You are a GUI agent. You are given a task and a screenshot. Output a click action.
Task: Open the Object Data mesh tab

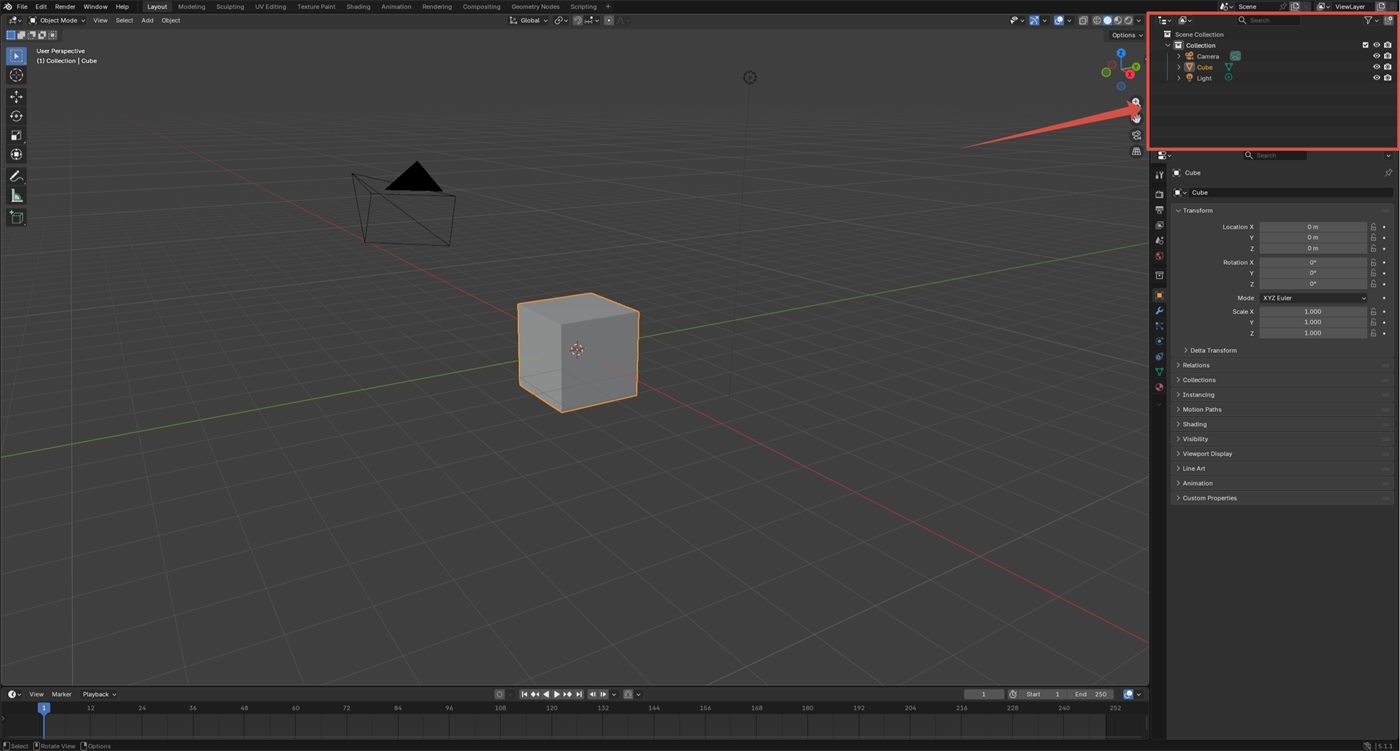click(x=1159, y=372)
